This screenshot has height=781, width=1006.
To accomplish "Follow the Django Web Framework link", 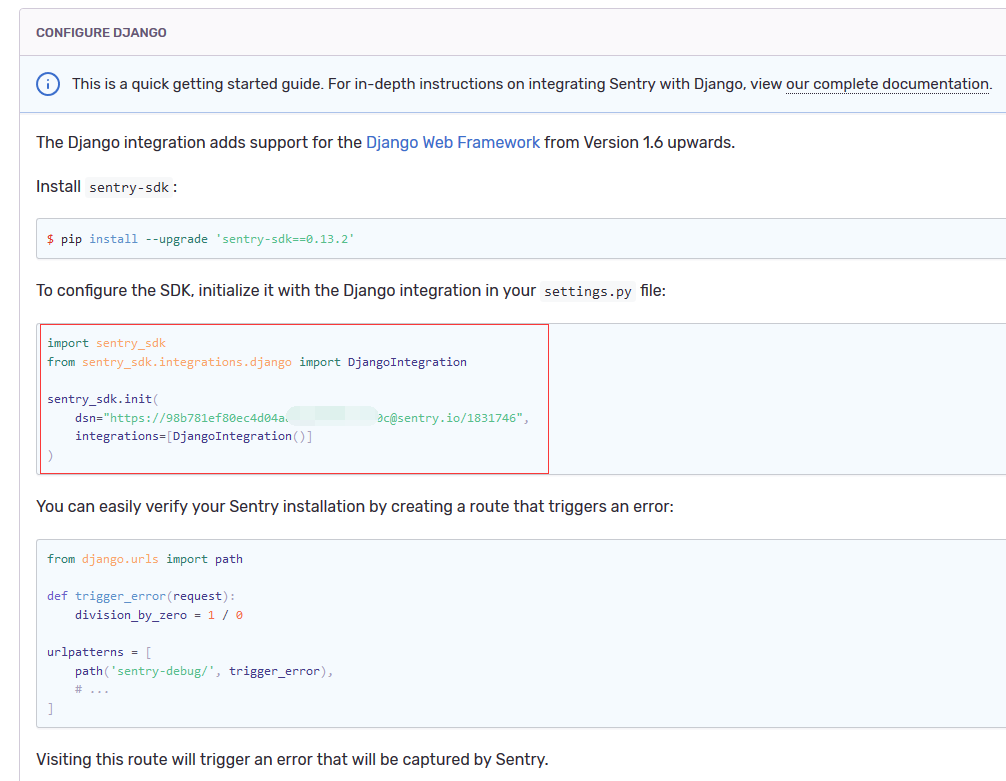I will (x=453, y=142).
